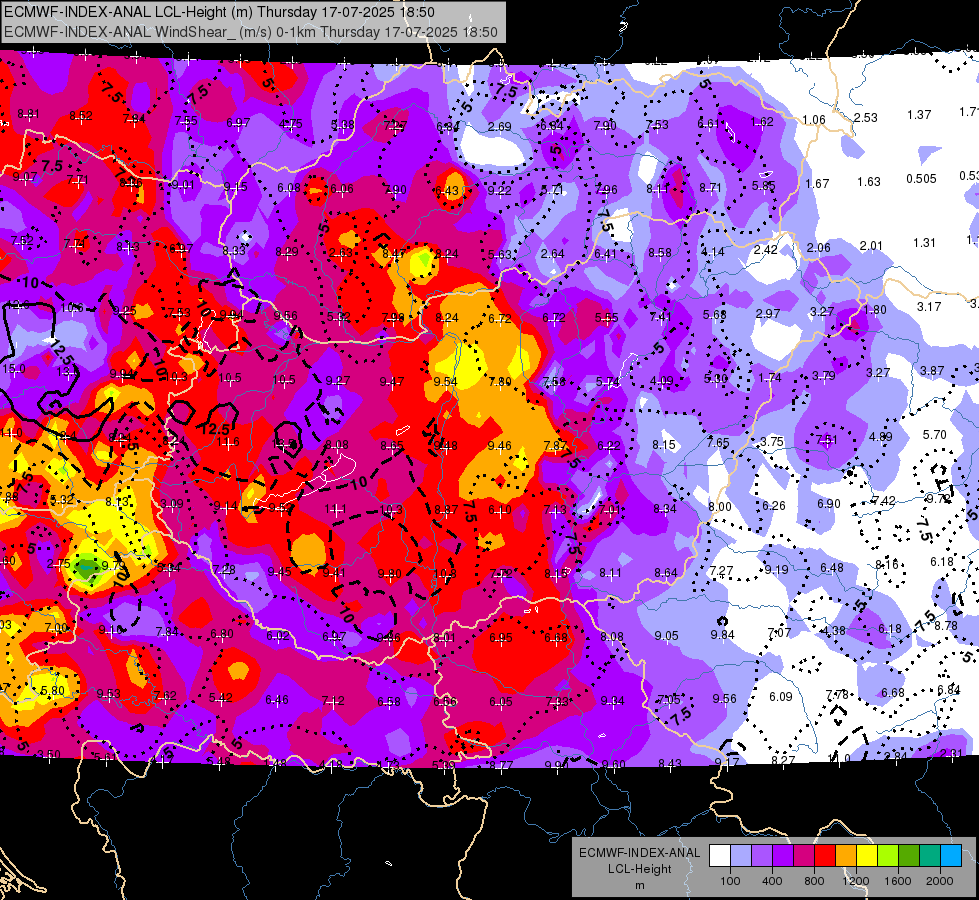Click the wind shear value '7.07'
Screen dimensions: 979x900
click(x=779, y=633)
